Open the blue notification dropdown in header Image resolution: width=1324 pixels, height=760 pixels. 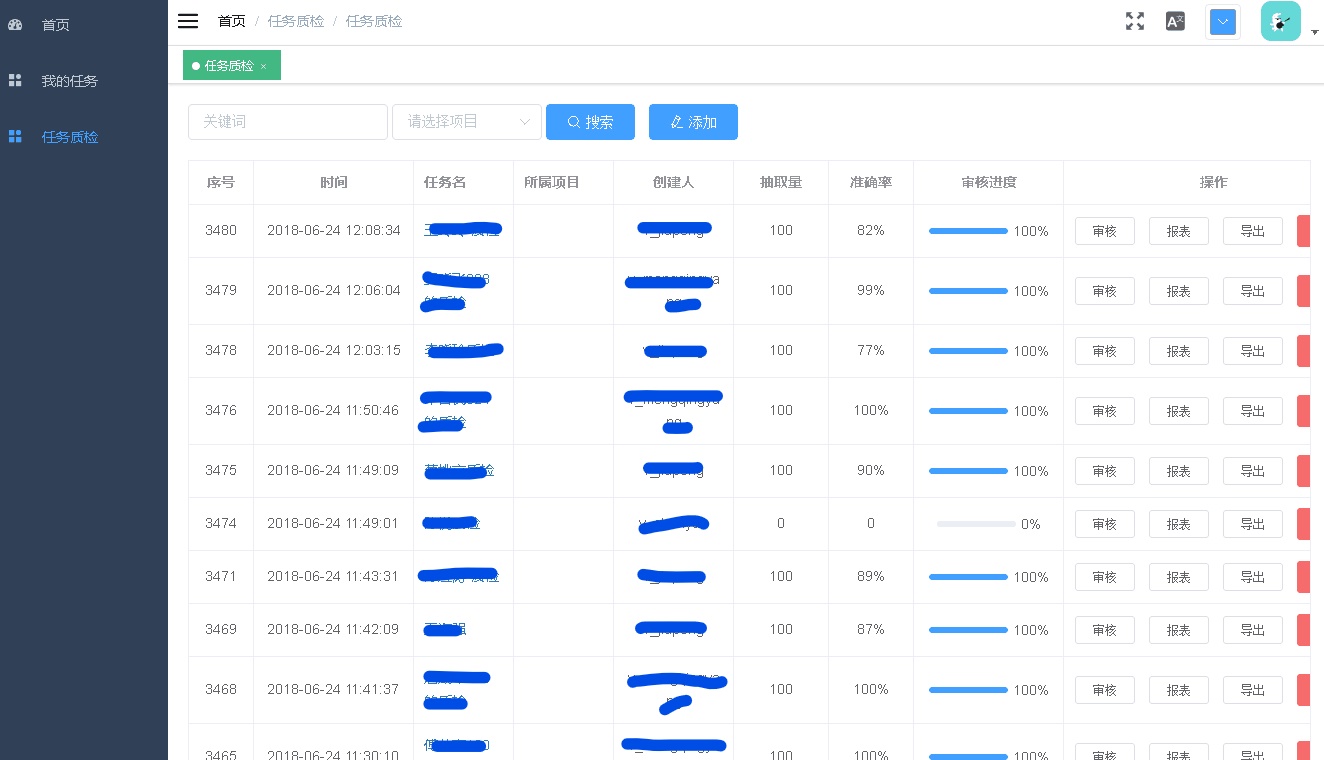click(1223, 21)
